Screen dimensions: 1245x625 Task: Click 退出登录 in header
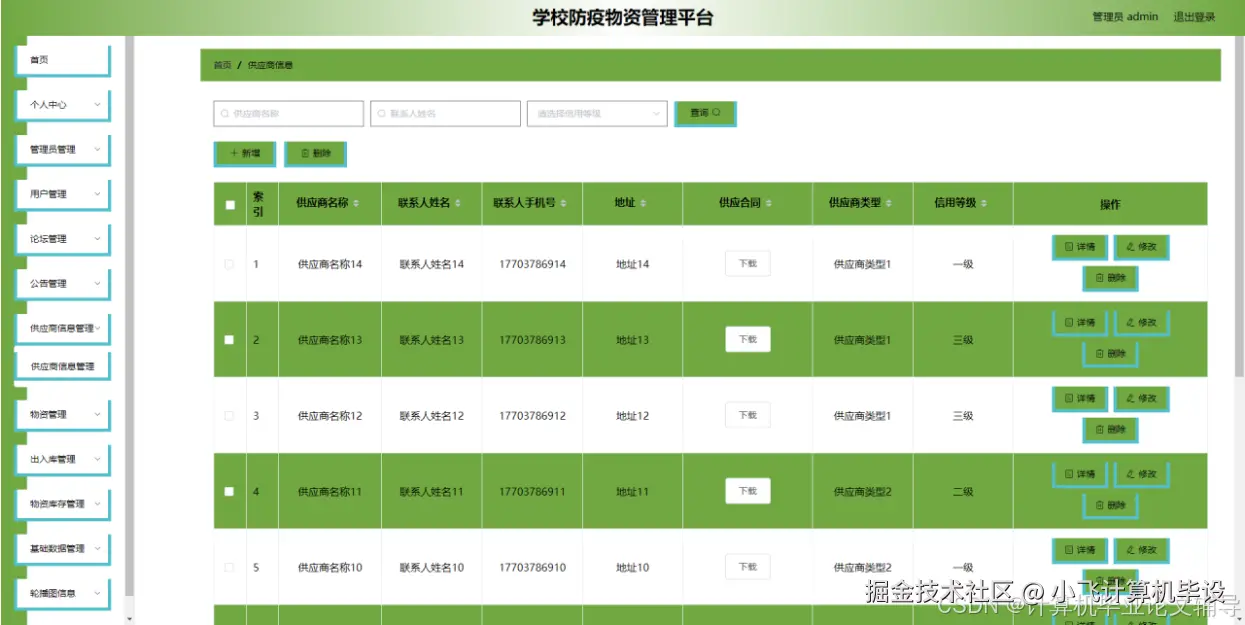pyautogui.click(x=1194, y=17)
